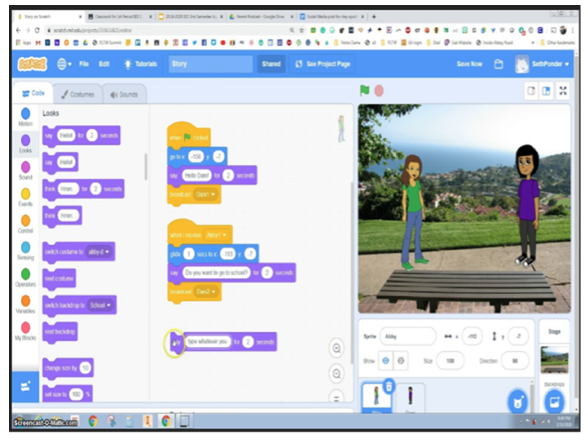Delete the Abby sprite with trash icon
This screenshot has width=588, height=444.
tap(389, 386)
